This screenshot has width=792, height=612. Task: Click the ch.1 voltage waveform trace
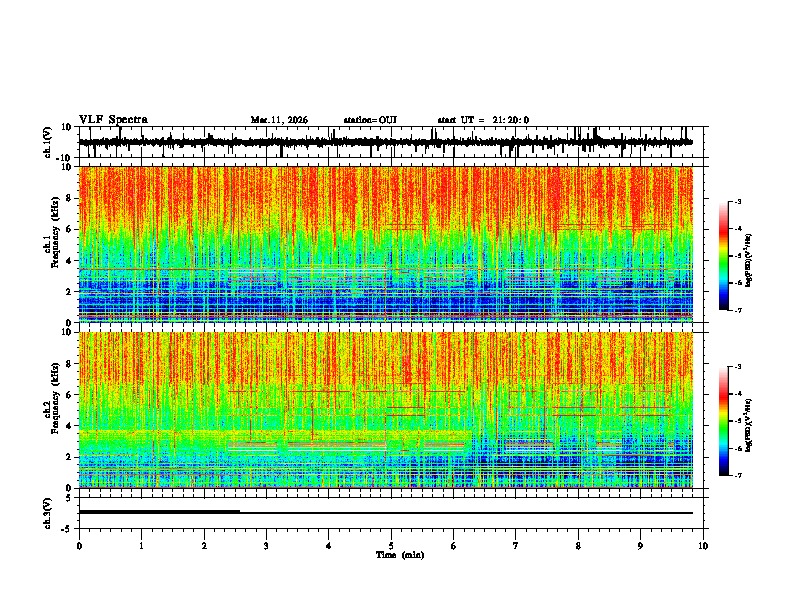point(385,142)
